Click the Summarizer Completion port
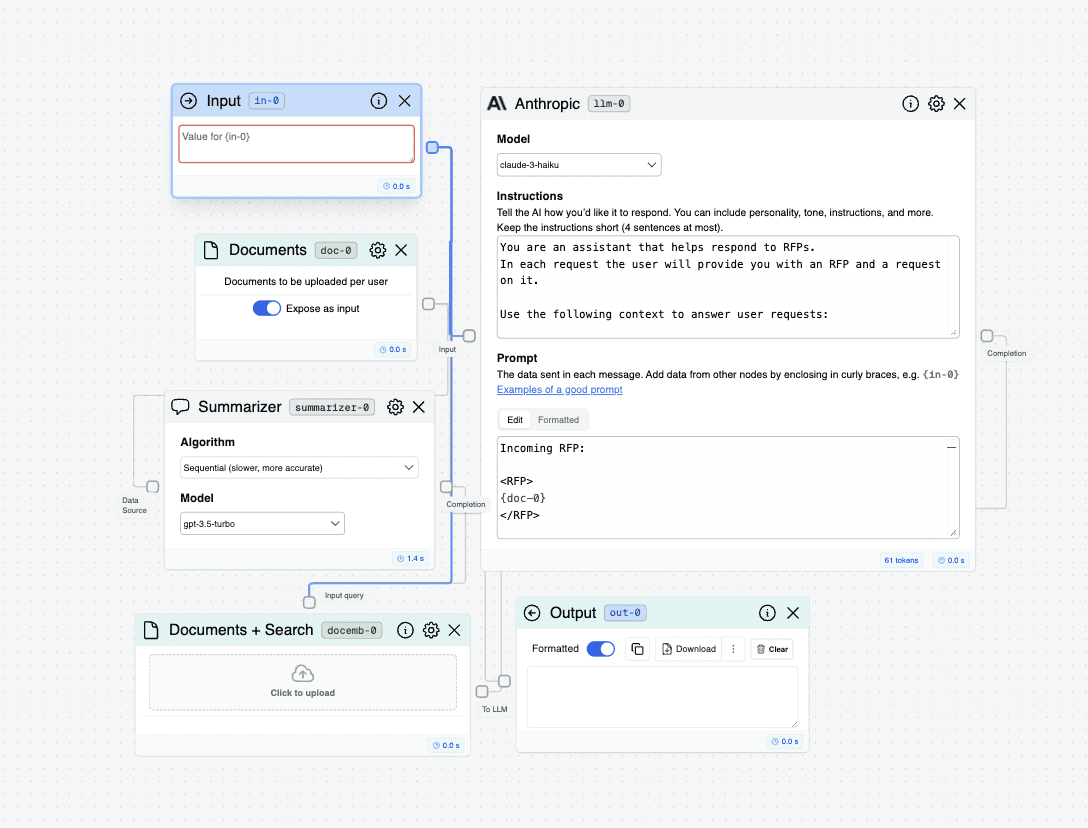Screen dimensions: 1088x828 point(446,487)
